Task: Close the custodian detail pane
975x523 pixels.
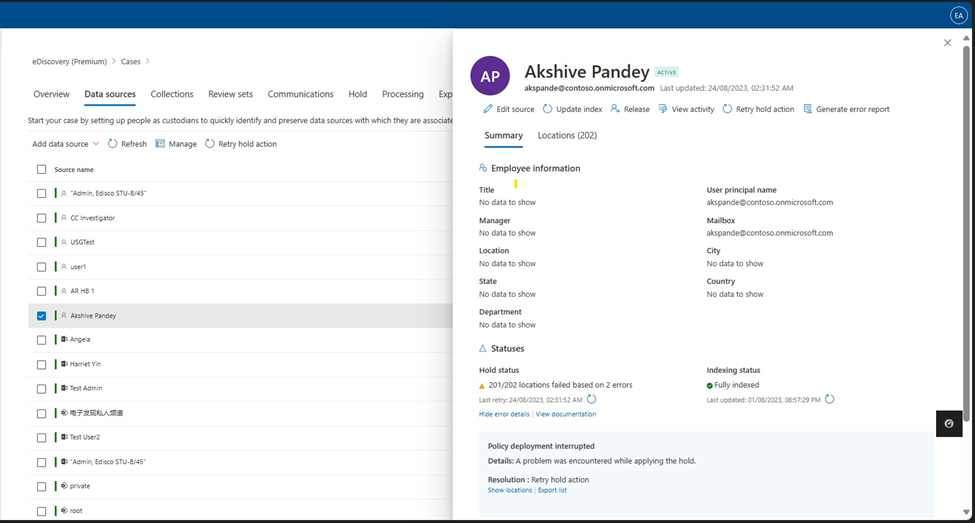Action: point(947,43)
